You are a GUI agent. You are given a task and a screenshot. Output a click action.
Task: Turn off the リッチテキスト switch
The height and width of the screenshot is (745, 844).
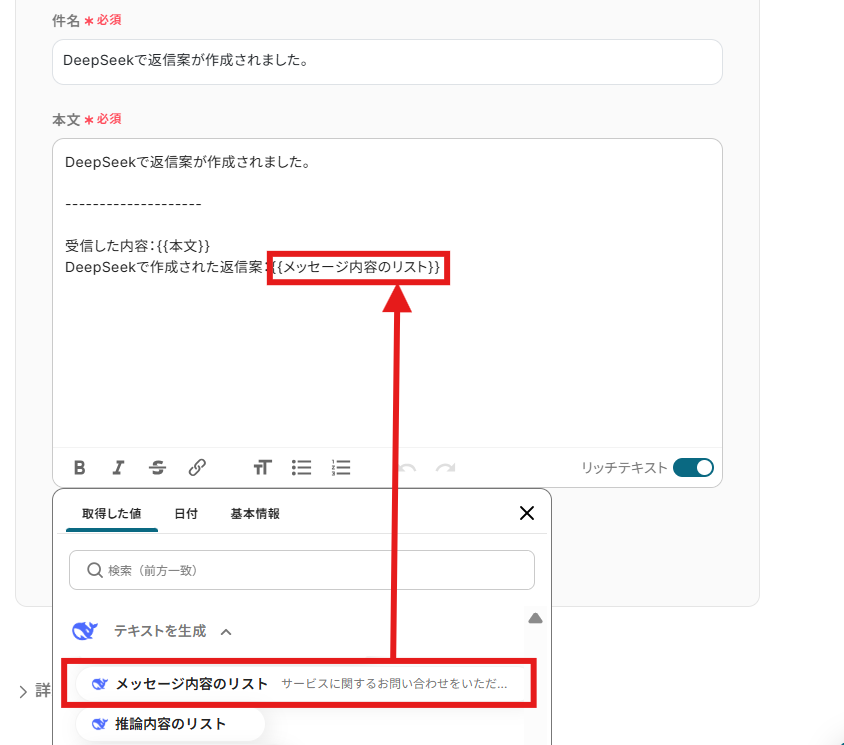[693, 467]
